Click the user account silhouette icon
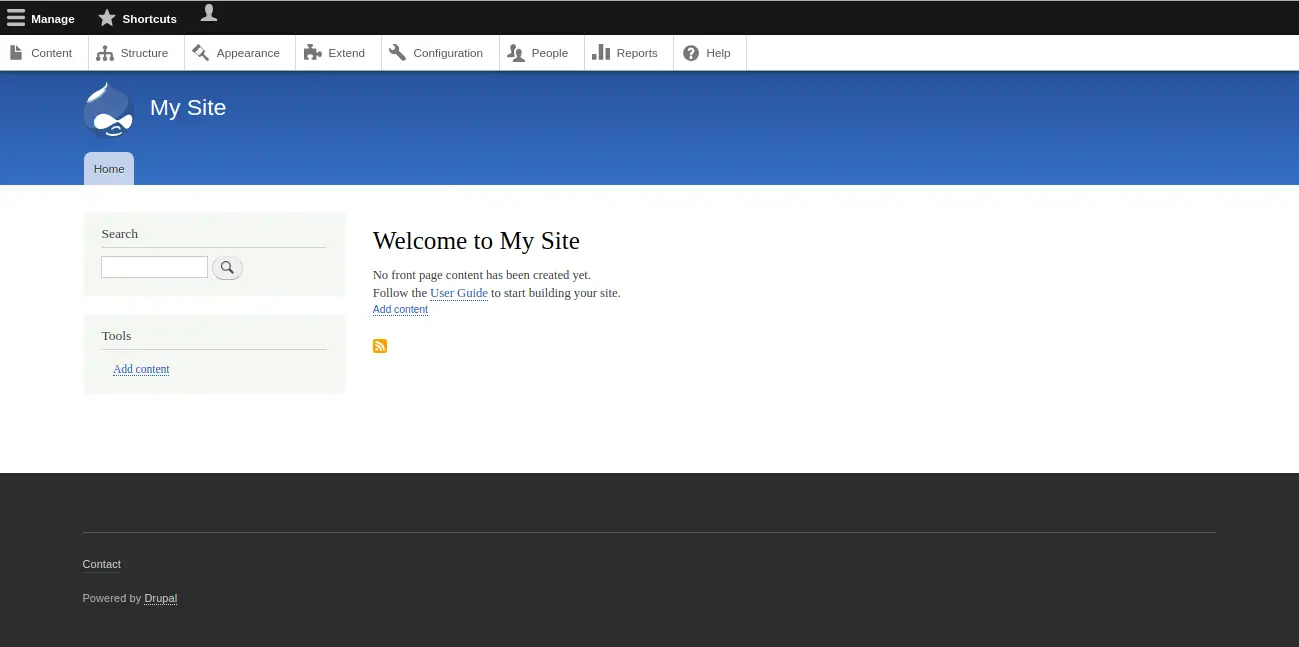This screenshot has height=647, width=1299. tap(208, 14)
